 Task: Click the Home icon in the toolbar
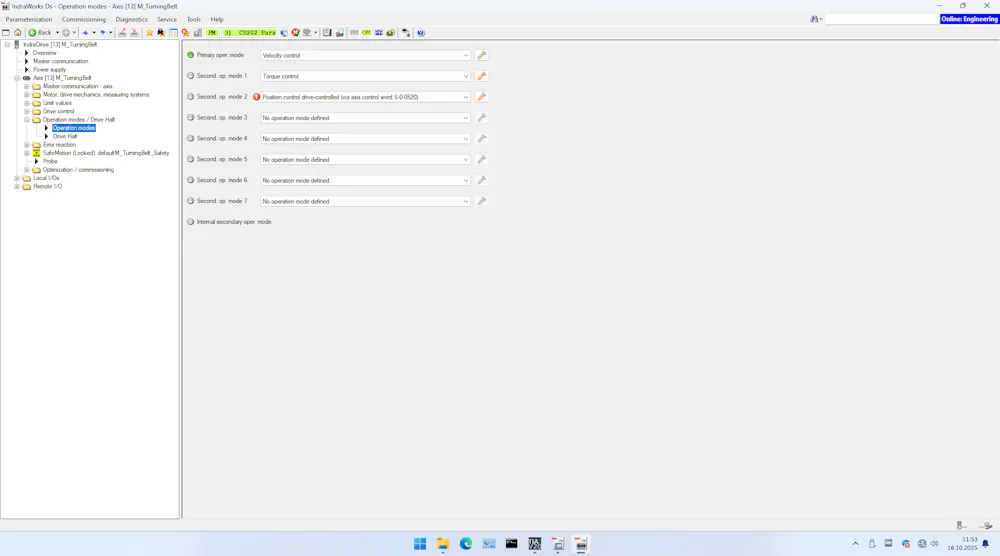point(17,33)
